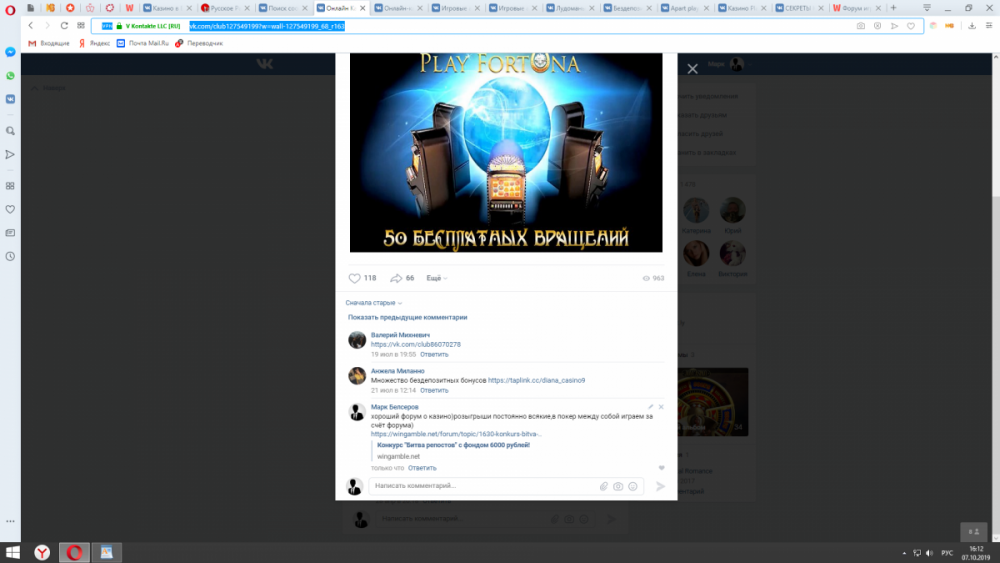Image resolution: width=1000 pixels, height=563 pixels.
Task: Reply to Валерий Михневич comment
Action: click(x=434, y=355)
